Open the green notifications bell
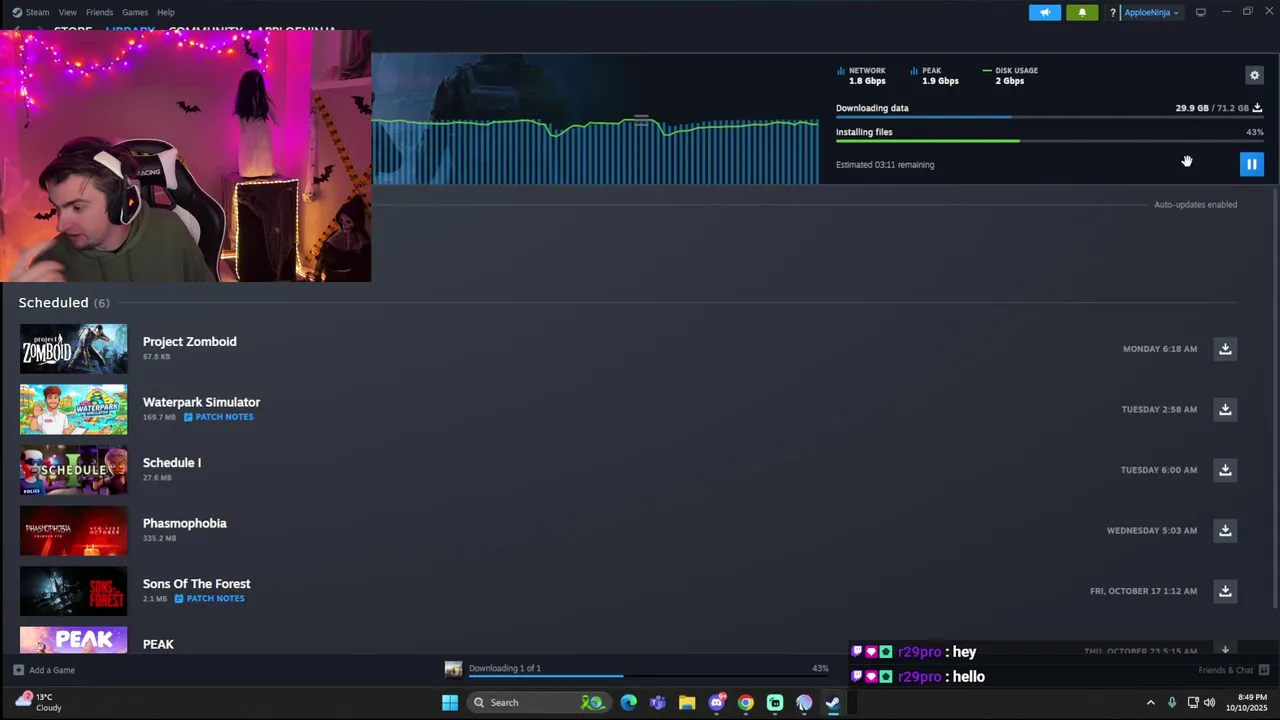 (1082, 12)
